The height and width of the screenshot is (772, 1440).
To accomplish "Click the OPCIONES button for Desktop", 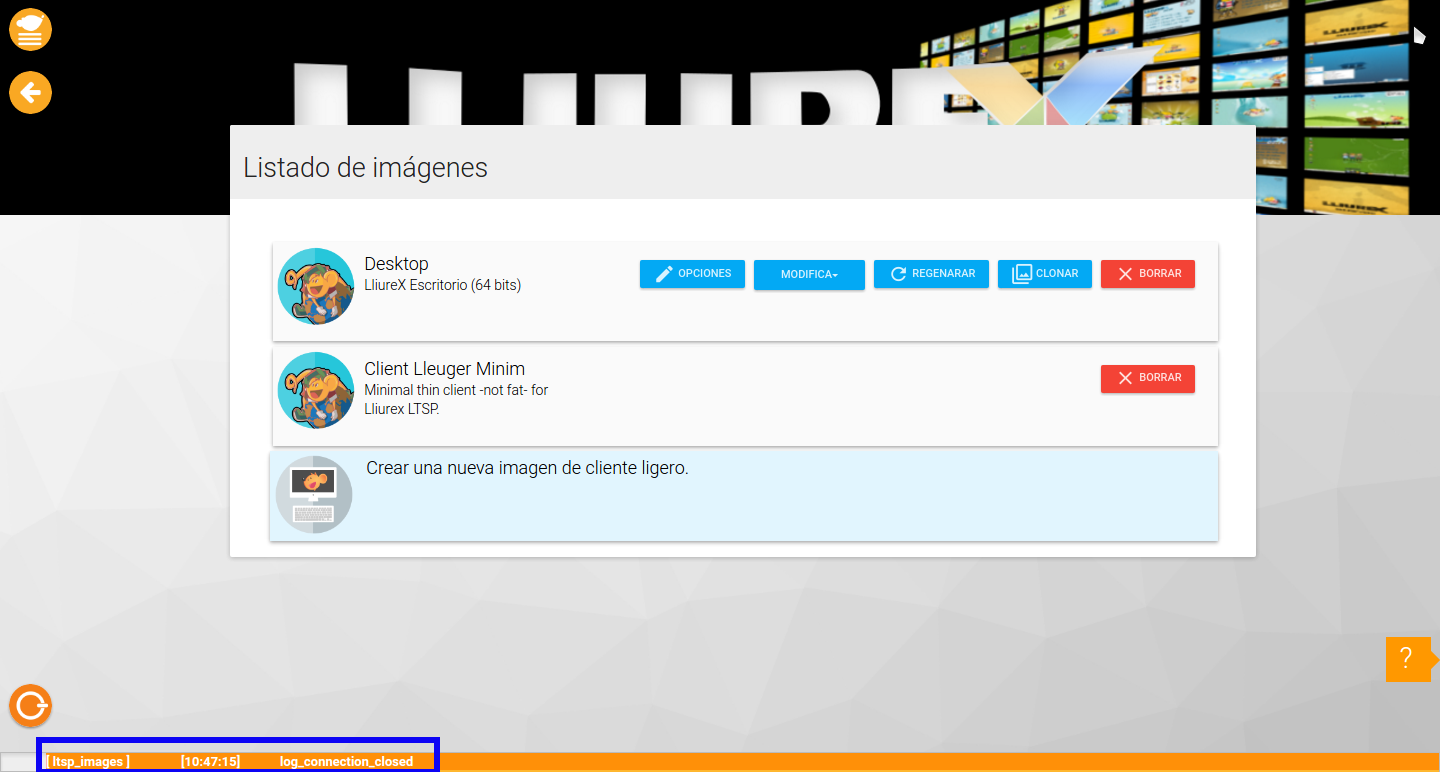I will (692, 274).
